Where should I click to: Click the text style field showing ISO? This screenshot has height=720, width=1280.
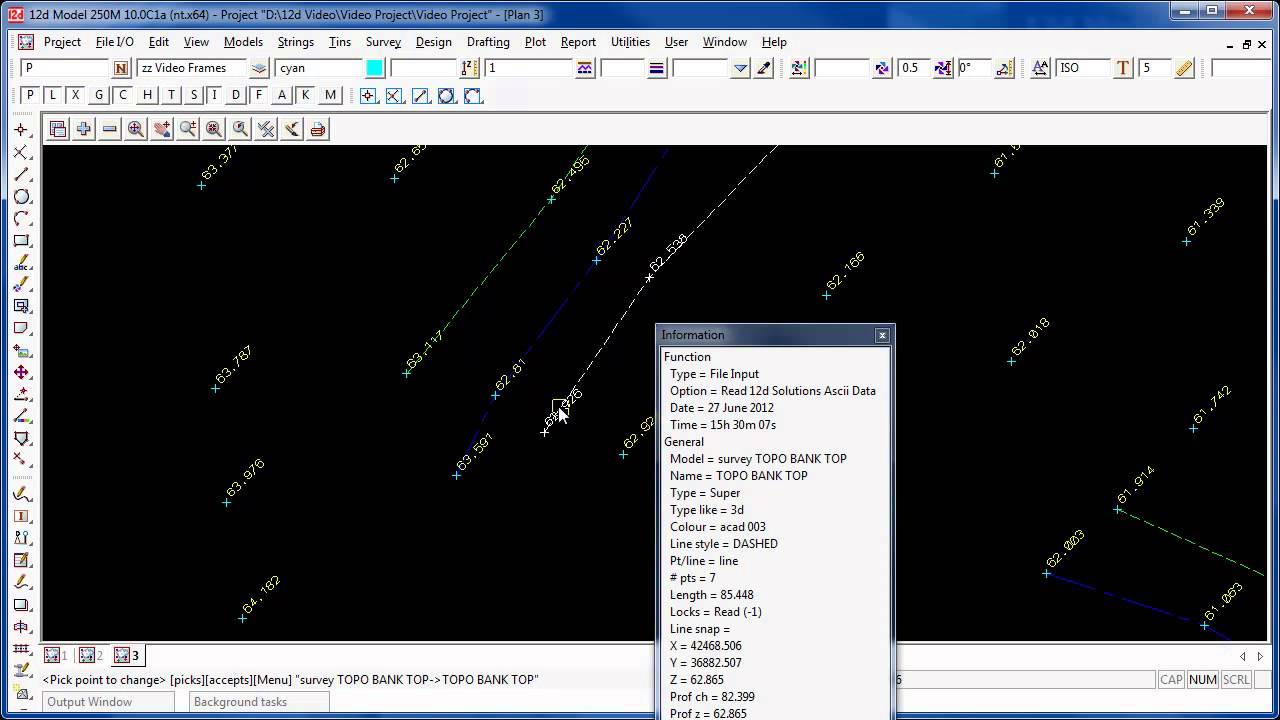click(x=1083, y=68)
